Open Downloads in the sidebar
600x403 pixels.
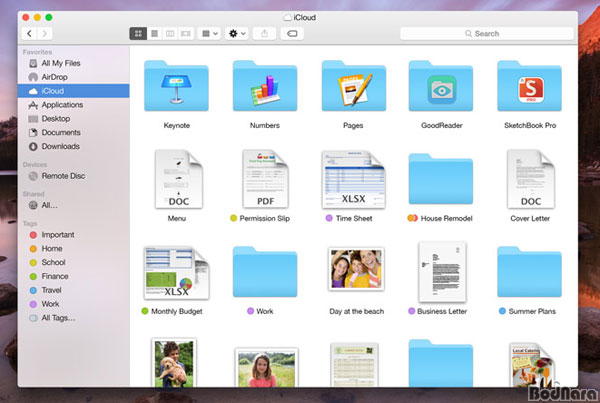point(73,146)
